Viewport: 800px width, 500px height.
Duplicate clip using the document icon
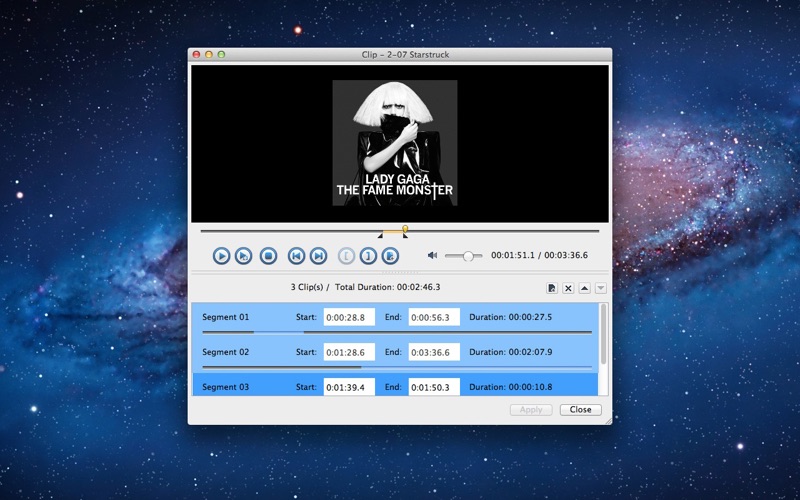[x=552, y=288]
